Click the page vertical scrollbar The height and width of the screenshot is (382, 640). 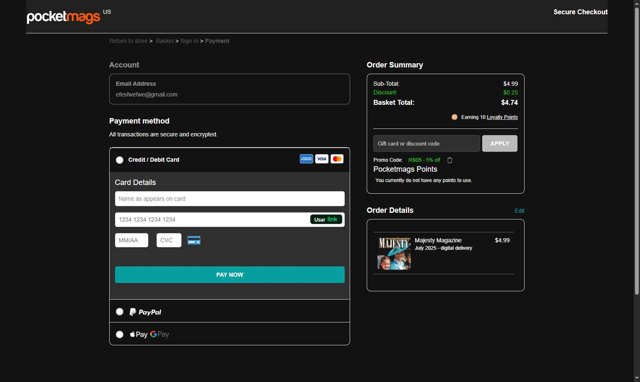[x=637, y=151]
